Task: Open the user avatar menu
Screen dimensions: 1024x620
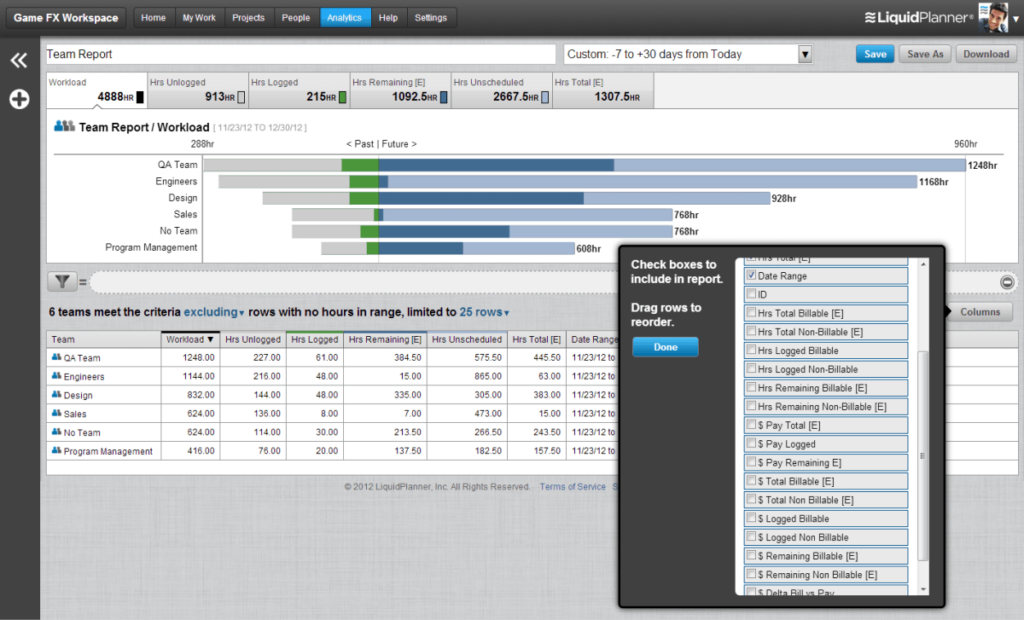Action: point(993,18)
